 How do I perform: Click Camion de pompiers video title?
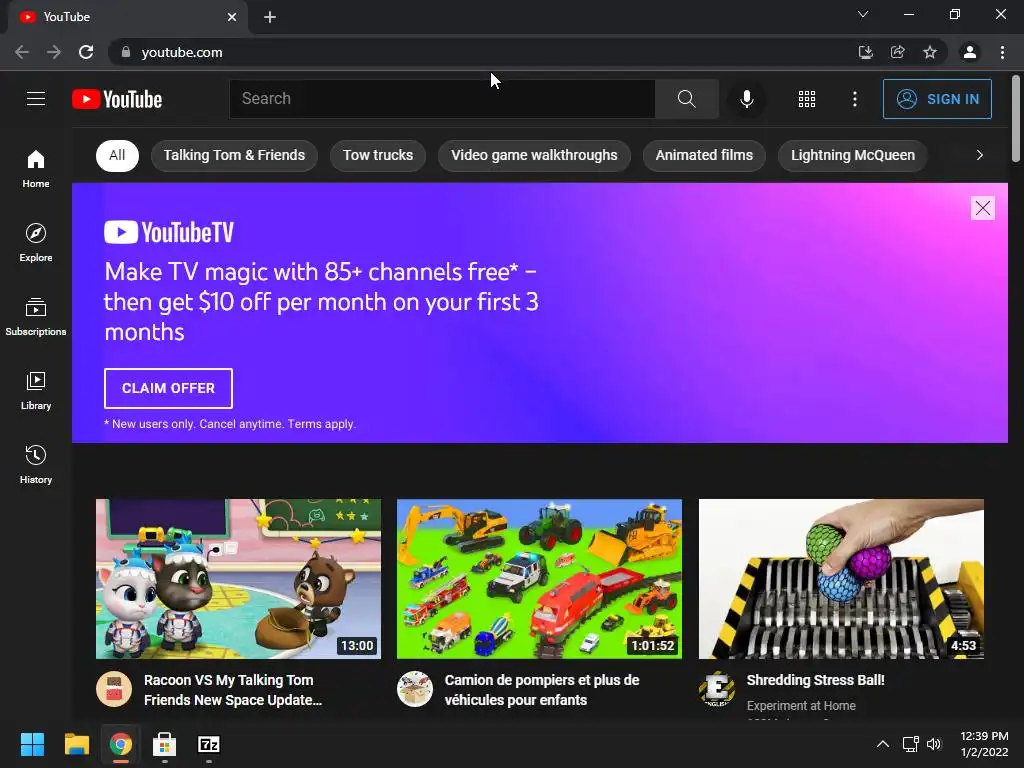(542, 690)
